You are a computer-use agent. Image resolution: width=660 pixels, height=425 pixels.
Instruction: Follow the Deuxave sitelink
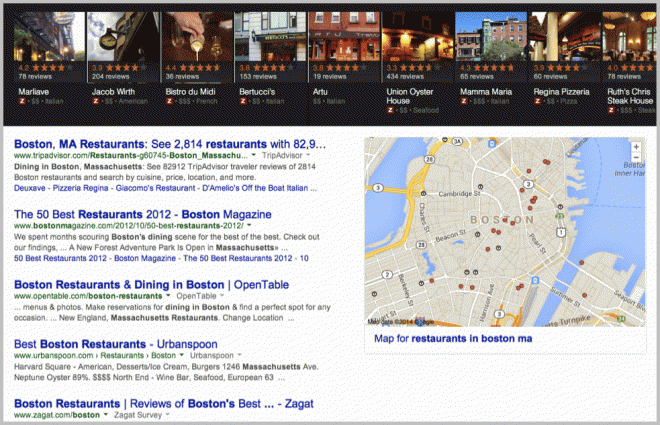coord(29,188)
